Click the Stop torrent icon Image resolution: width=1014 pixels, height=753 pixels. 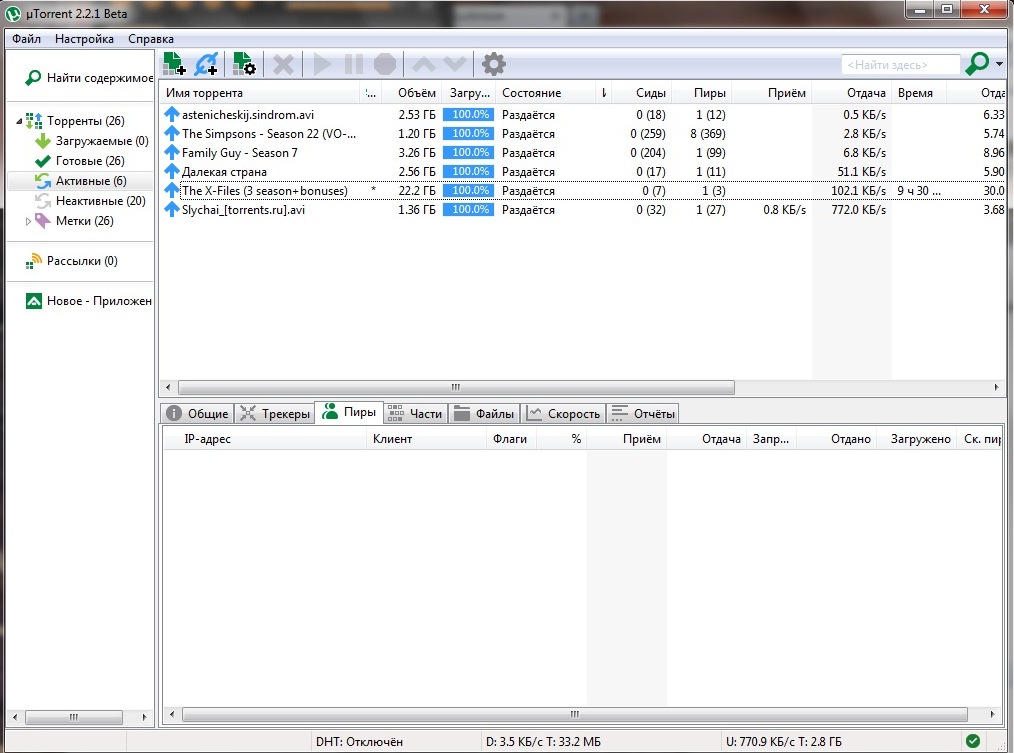pyautogui.click(x=385, y=64)
